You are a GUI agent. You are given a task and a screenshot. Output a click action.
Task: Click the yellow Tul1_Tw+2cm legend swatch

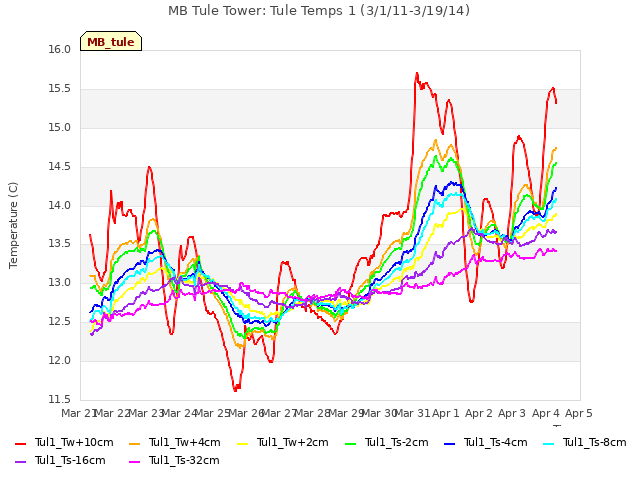point(242,443)
